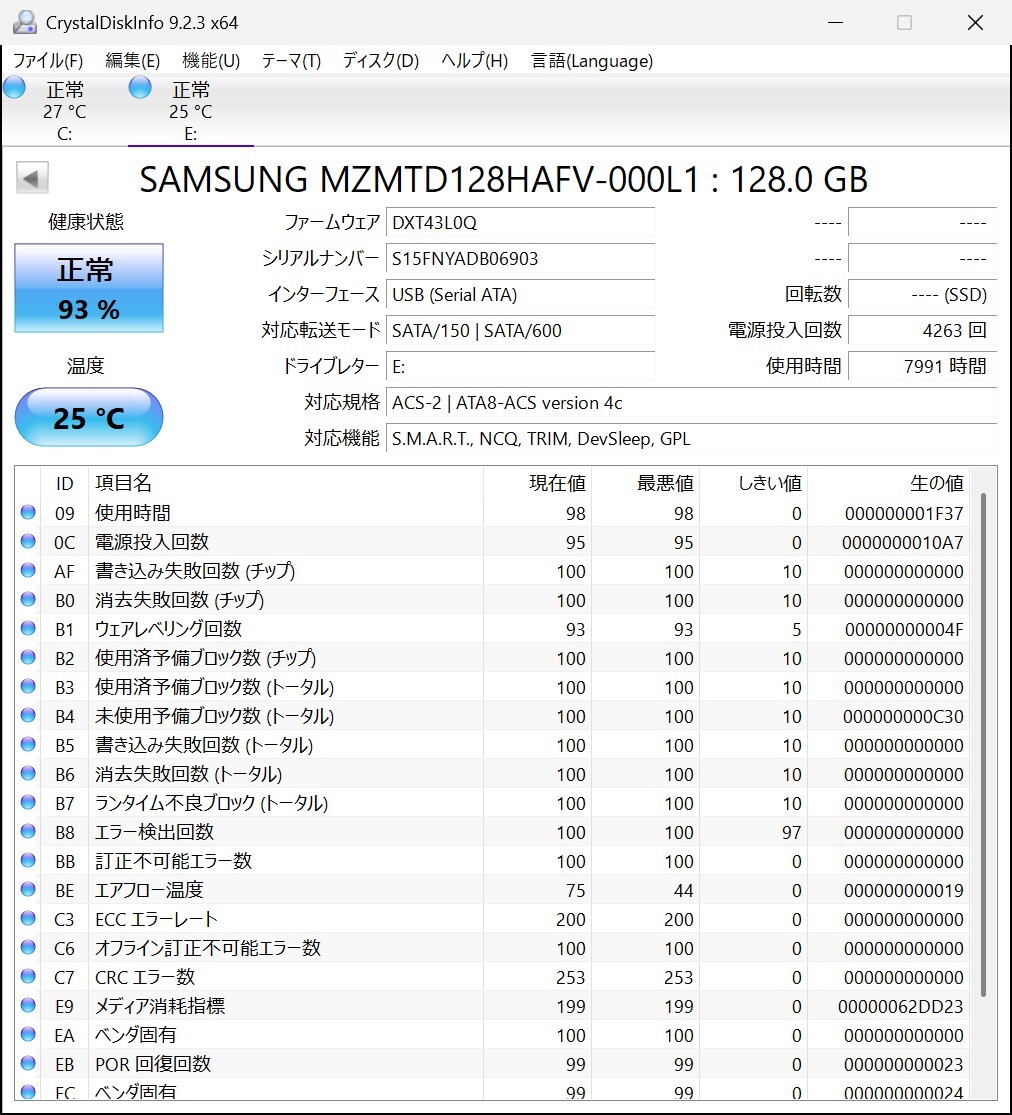
Task: Click the blue status orb for drive C:
Action: 14,87
